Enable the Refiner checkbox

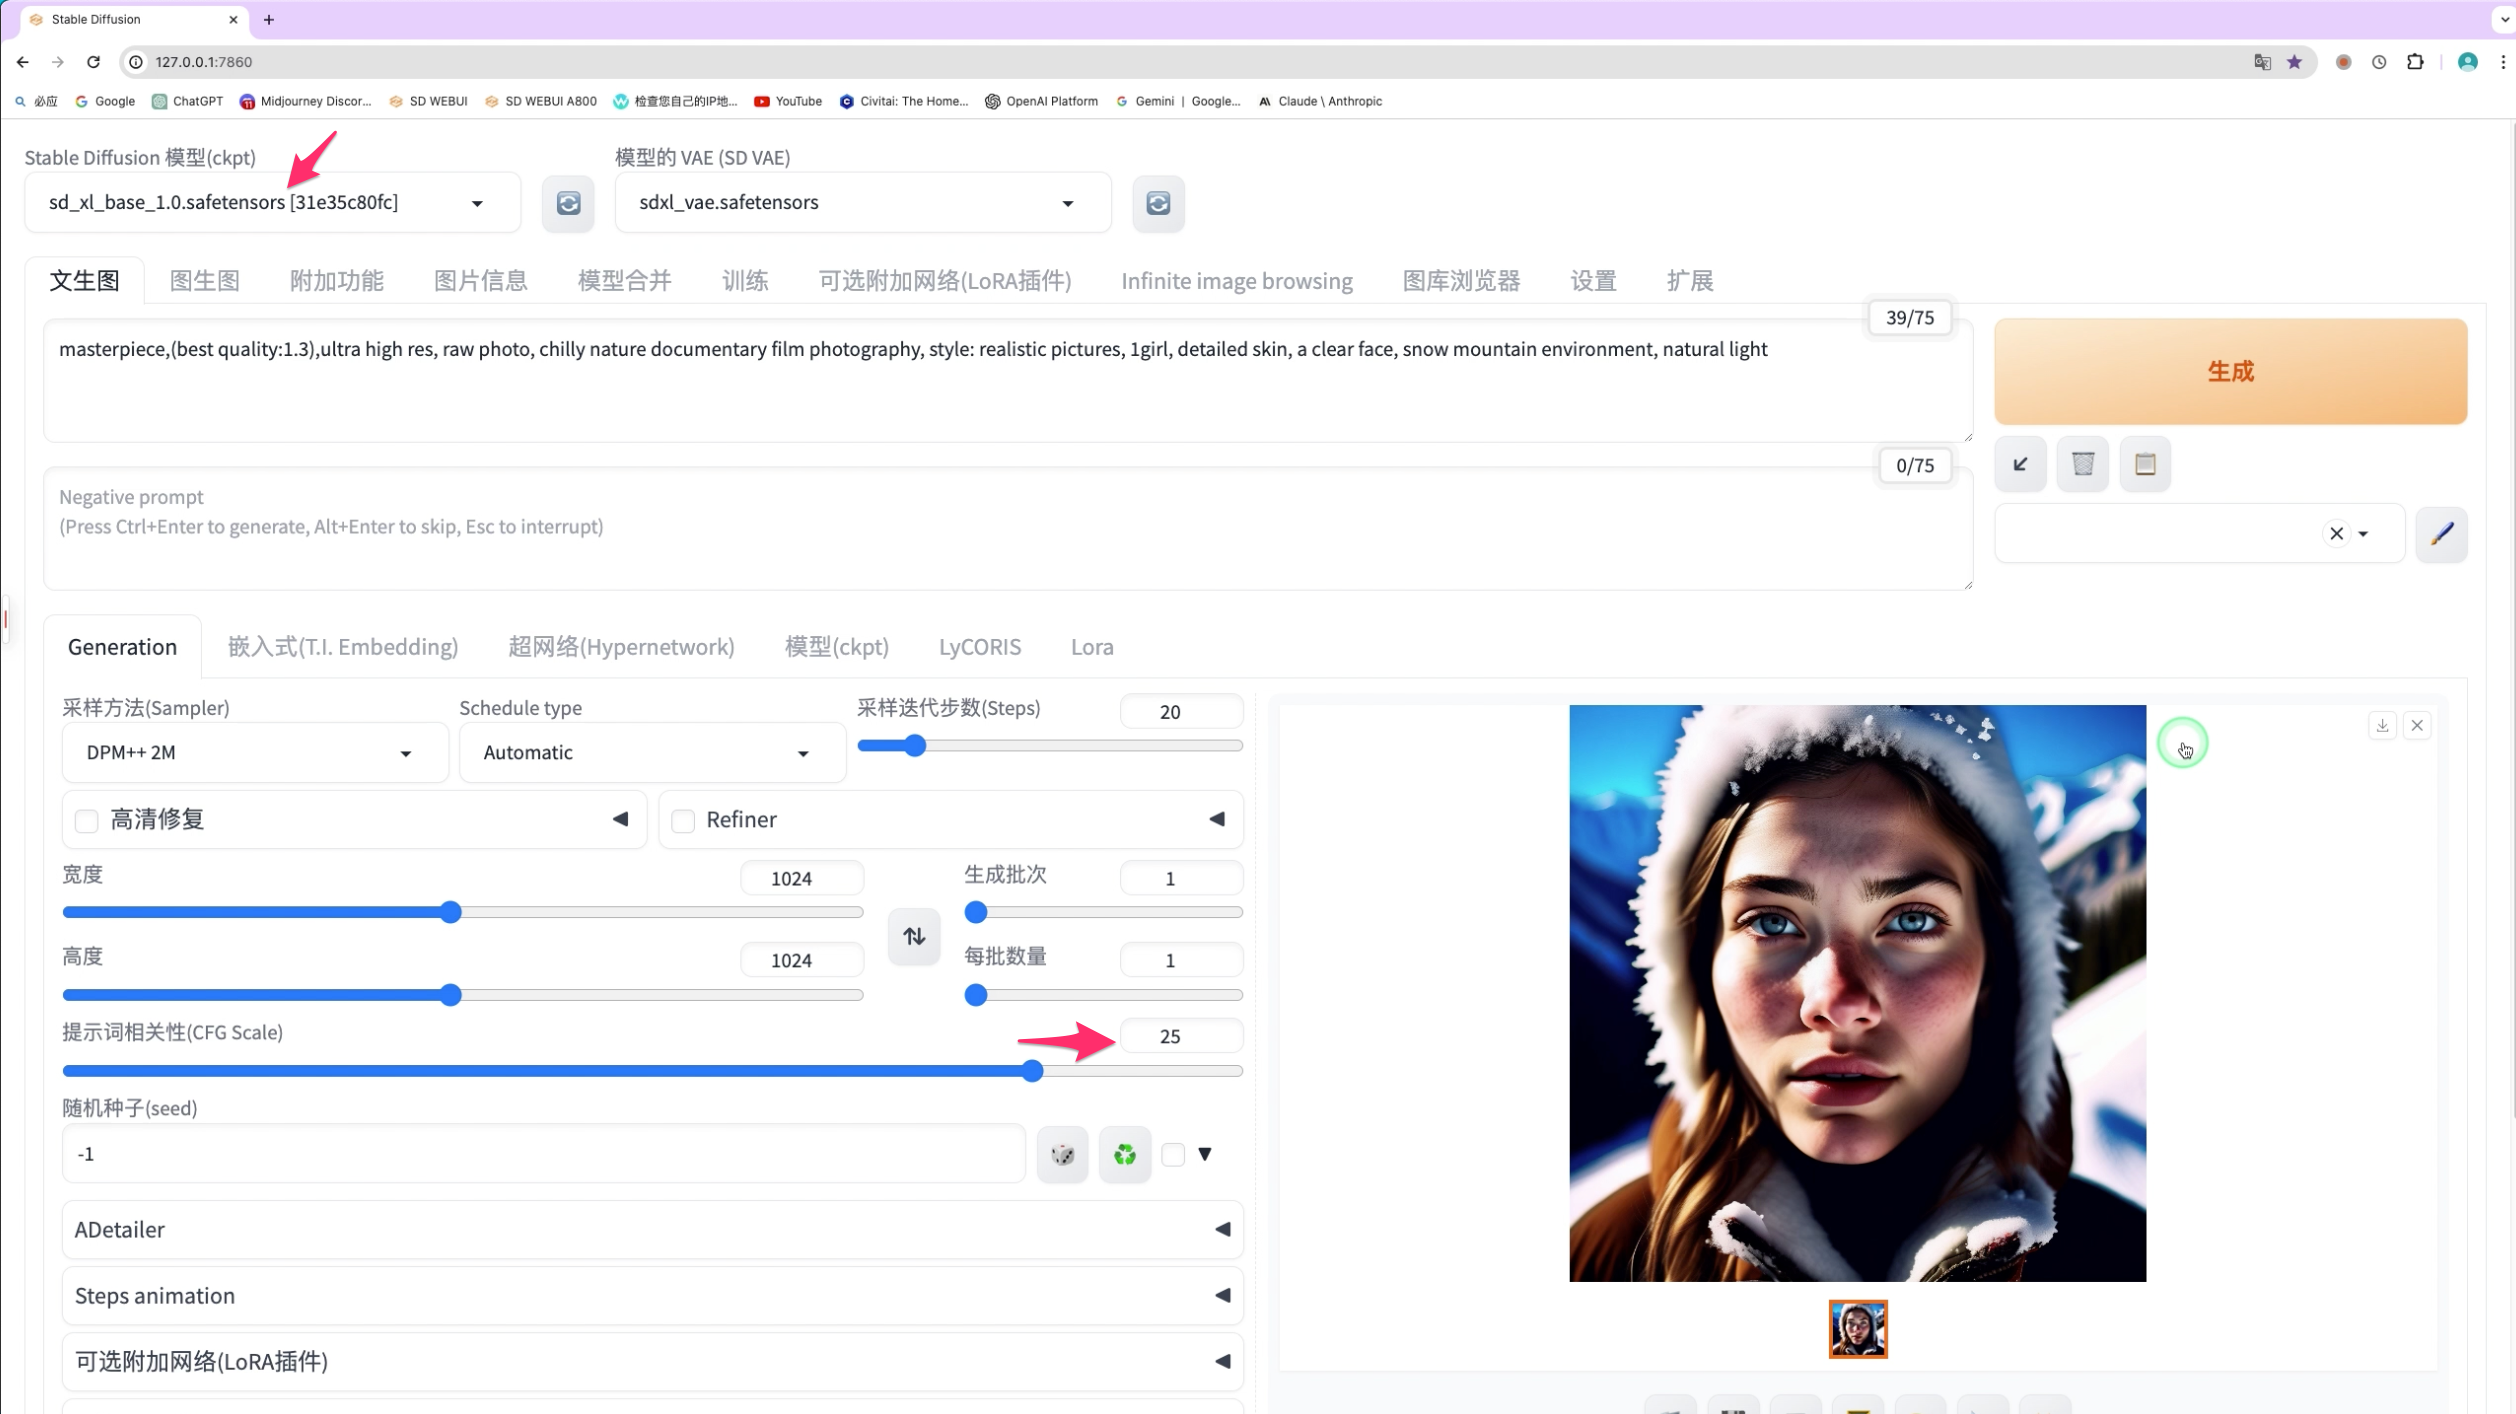683,821
